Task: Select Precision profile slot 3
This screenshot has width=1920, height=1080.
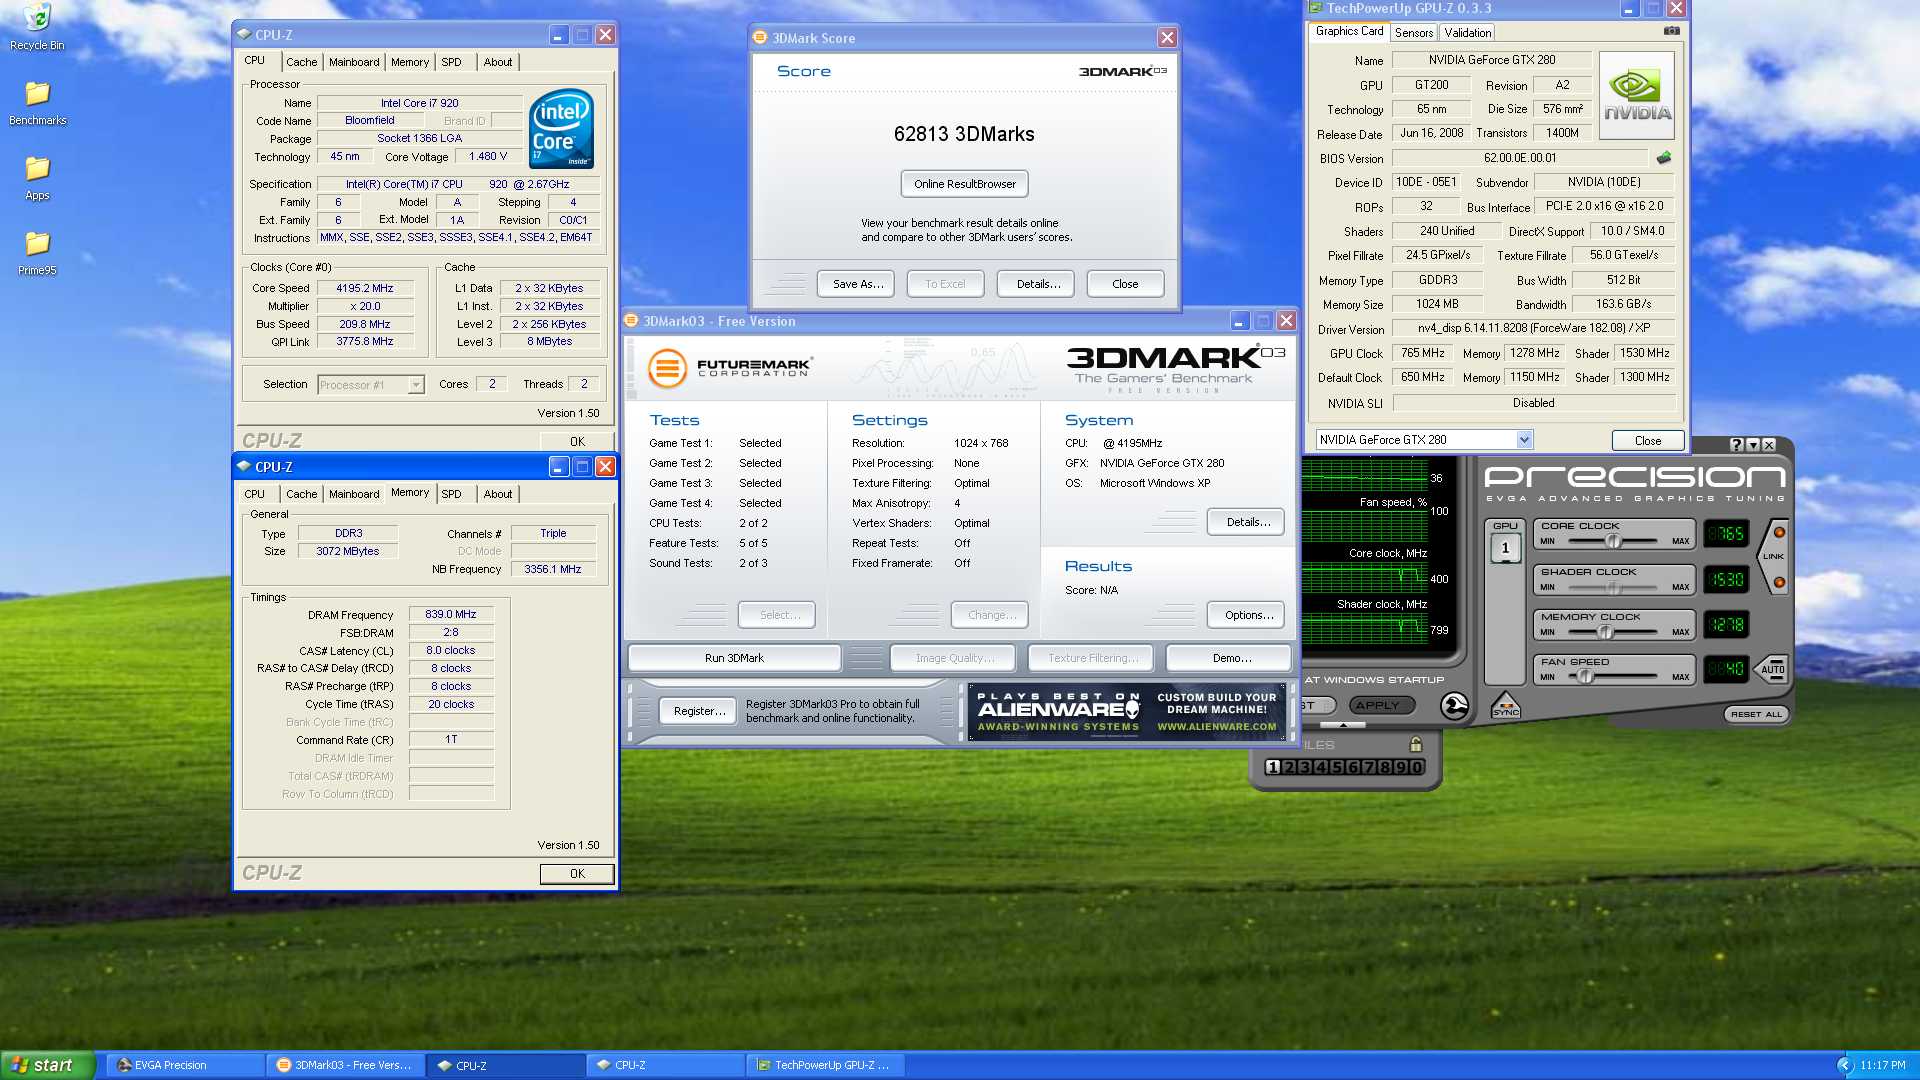Action: coord(1305,767)
